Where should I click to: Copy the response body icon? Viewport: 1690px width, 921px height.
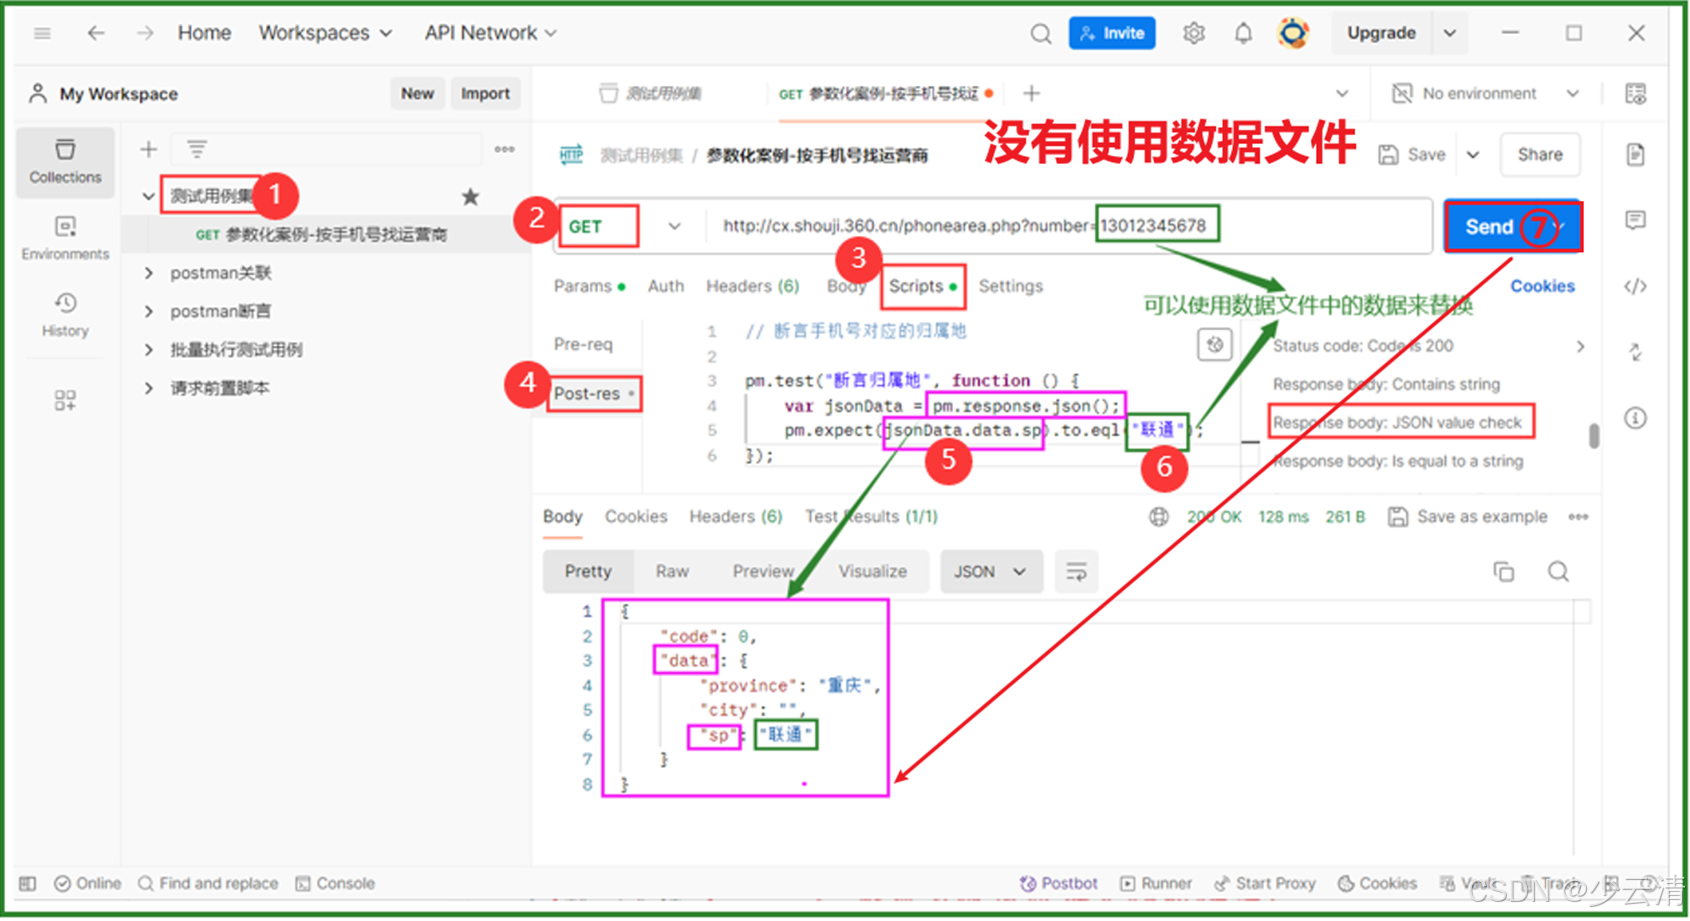pyautogui.click(x=1503, y=571)
